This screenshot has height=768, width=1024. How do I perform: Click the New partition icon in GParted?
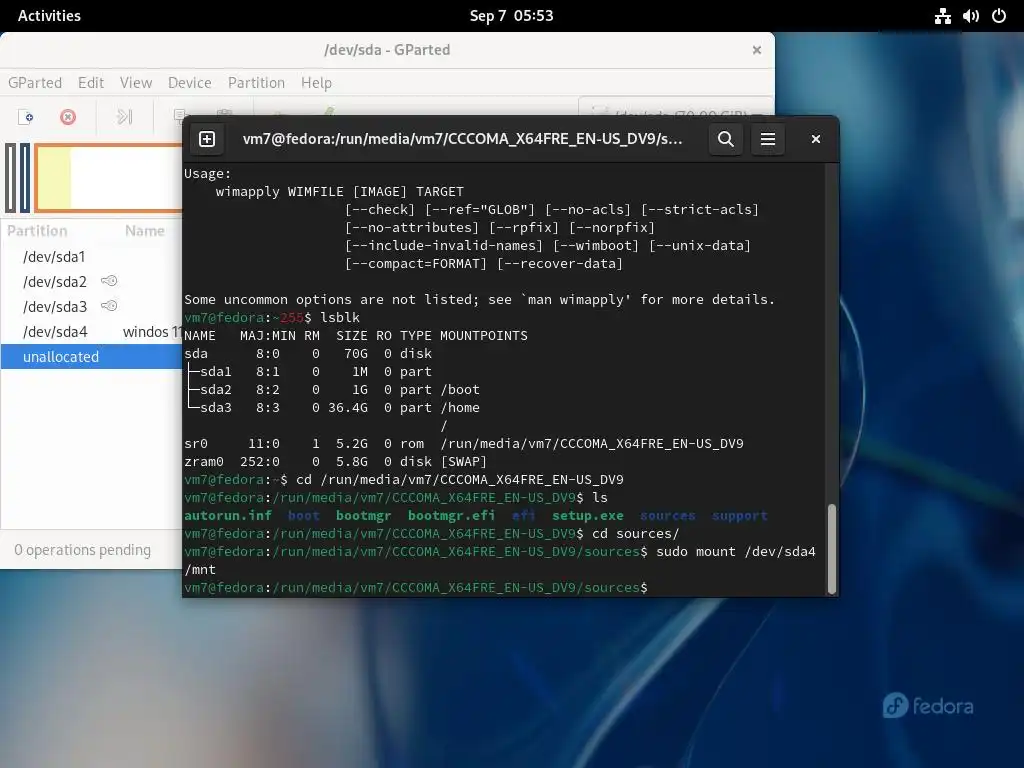(26, 117)
